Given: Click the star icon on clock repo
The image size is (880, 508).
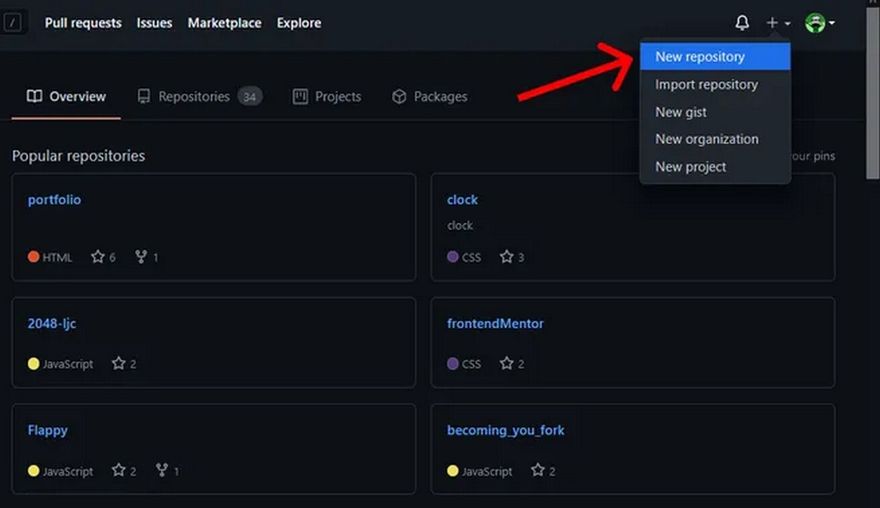Looking at the screenshot, I should [507, 257].
